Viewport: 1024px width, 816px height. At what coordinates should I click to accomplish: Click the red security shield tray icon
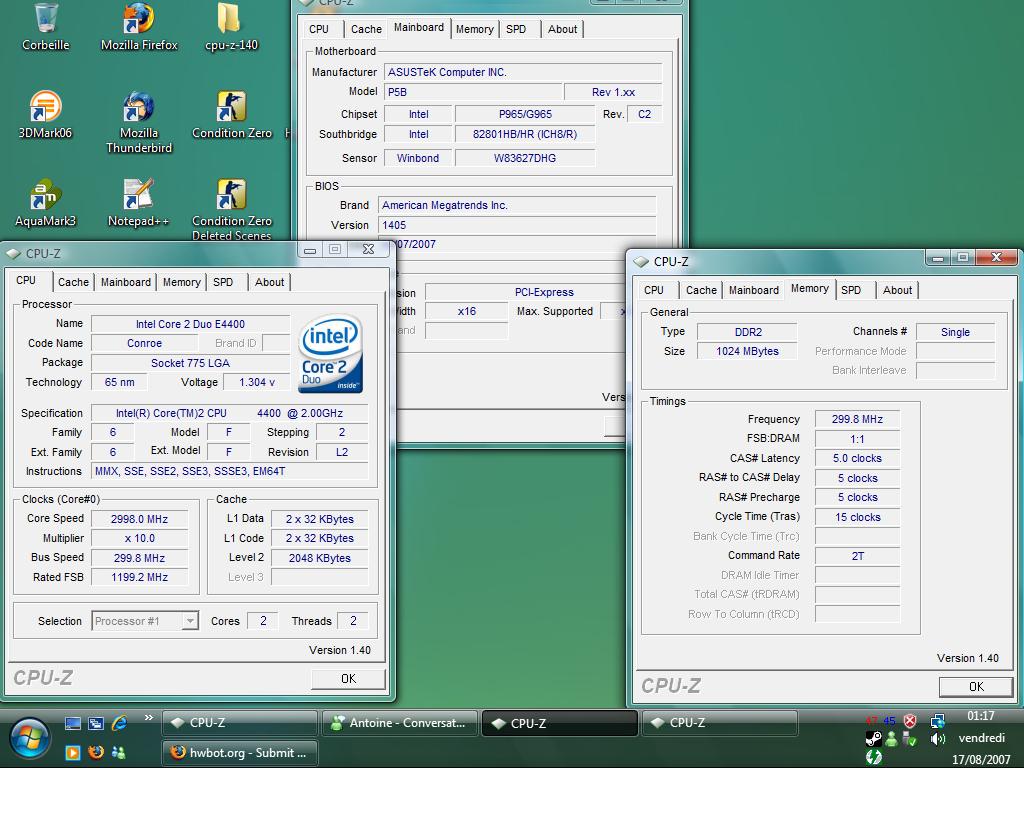click(910, 721)
